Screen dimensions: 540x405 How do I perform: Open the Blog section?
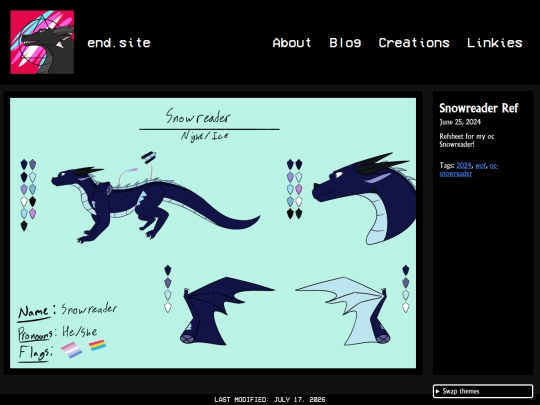pos(345,43)
